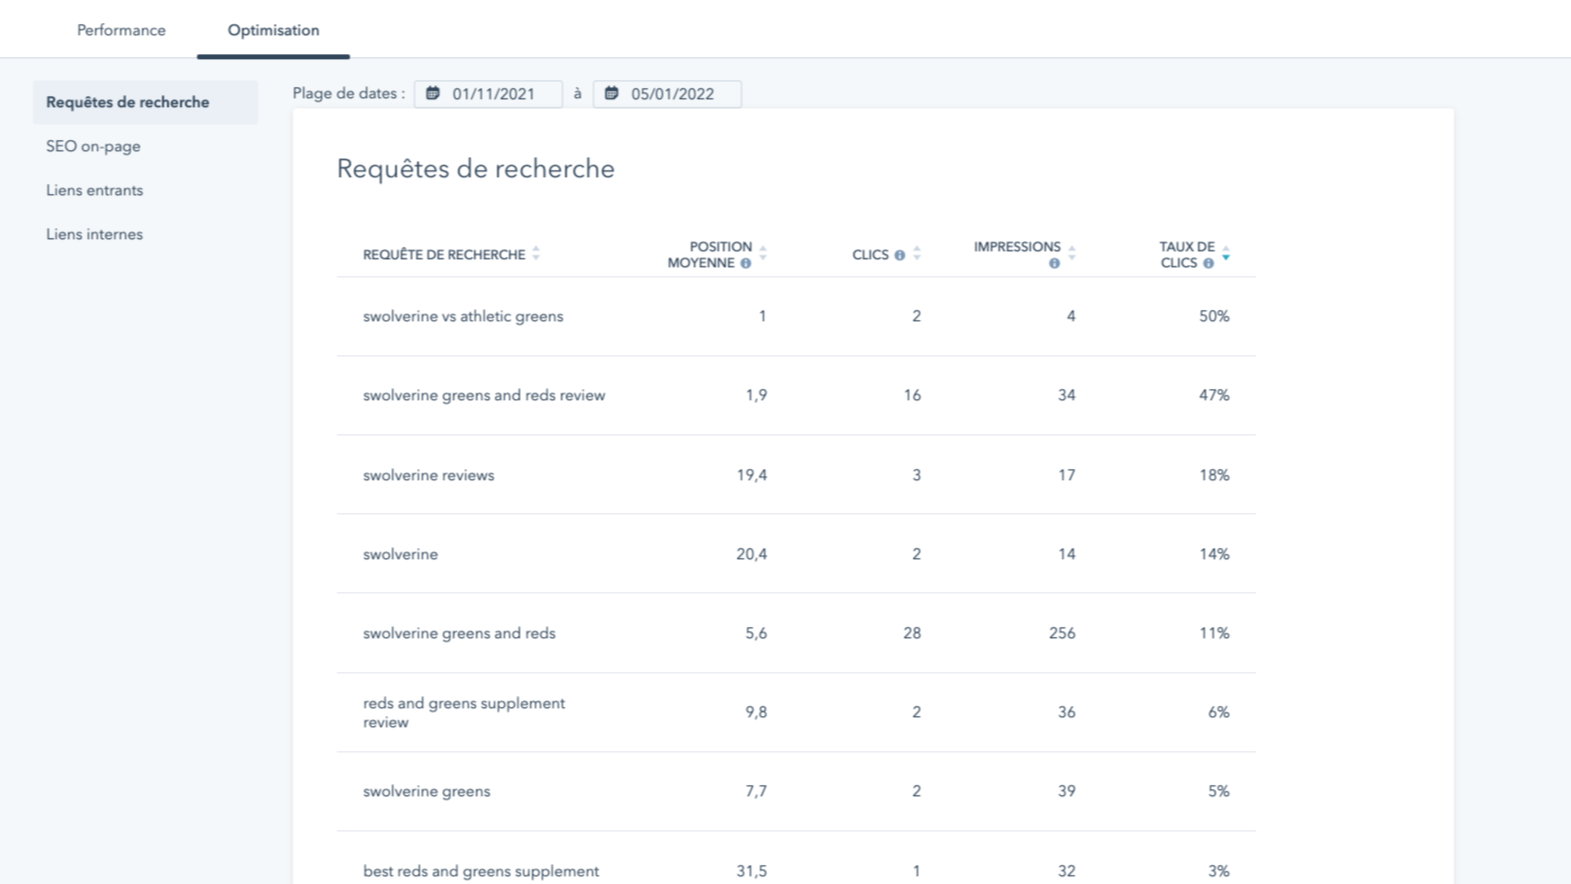The width and height of the screenshot is (1571, 884).
Task: Click the 36 impressions value
Action: pyautogui.click(x=1067, y=712)
